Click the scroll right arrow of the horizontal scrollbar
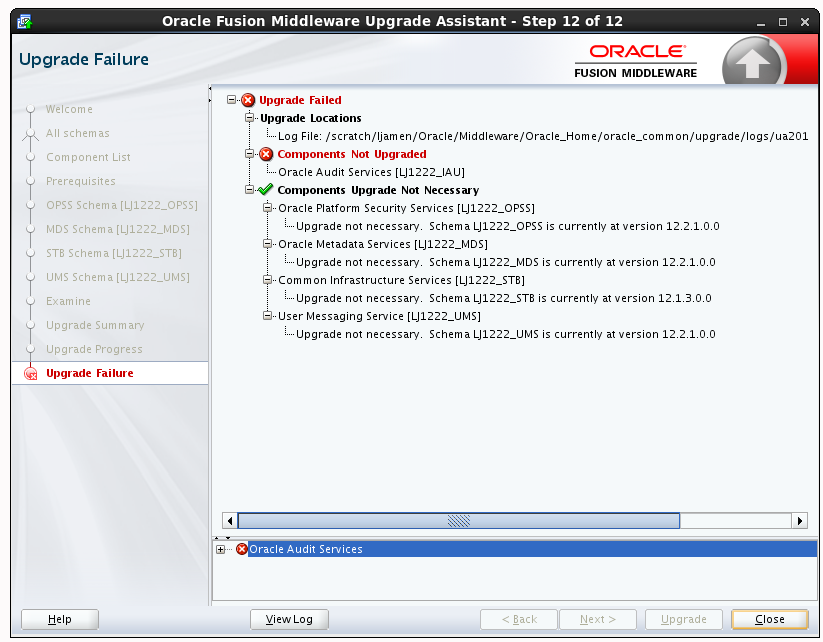823x642 pixels. (x=799, y=521)
